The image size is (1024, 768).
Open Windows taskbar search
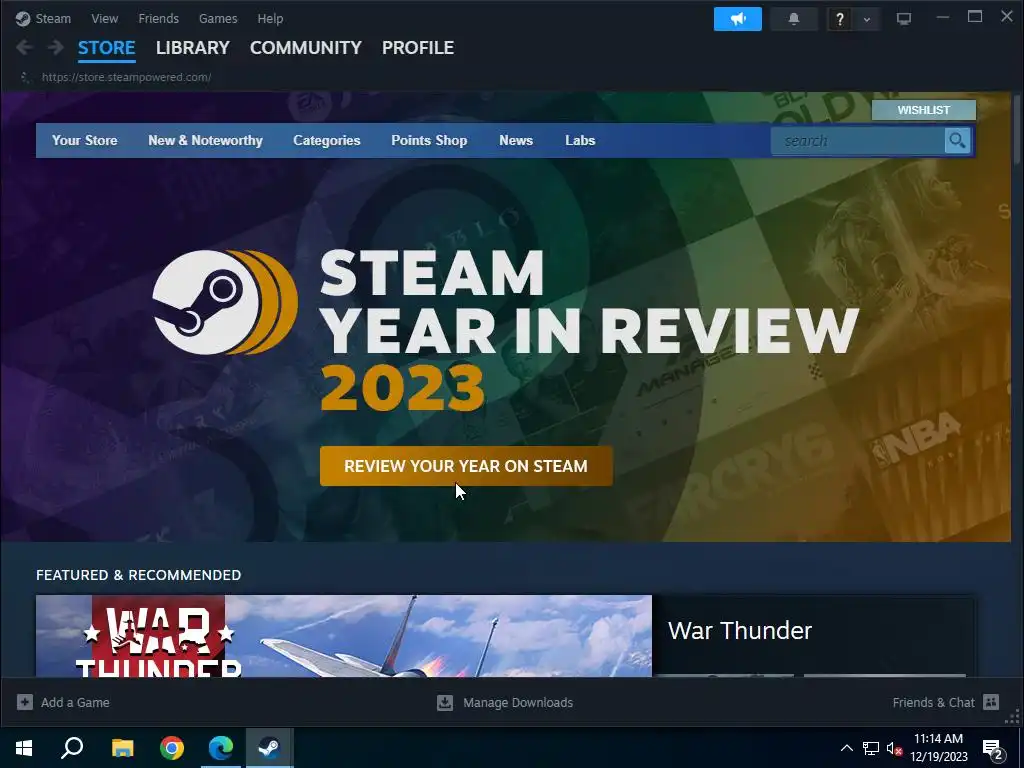tap(72, 747)
